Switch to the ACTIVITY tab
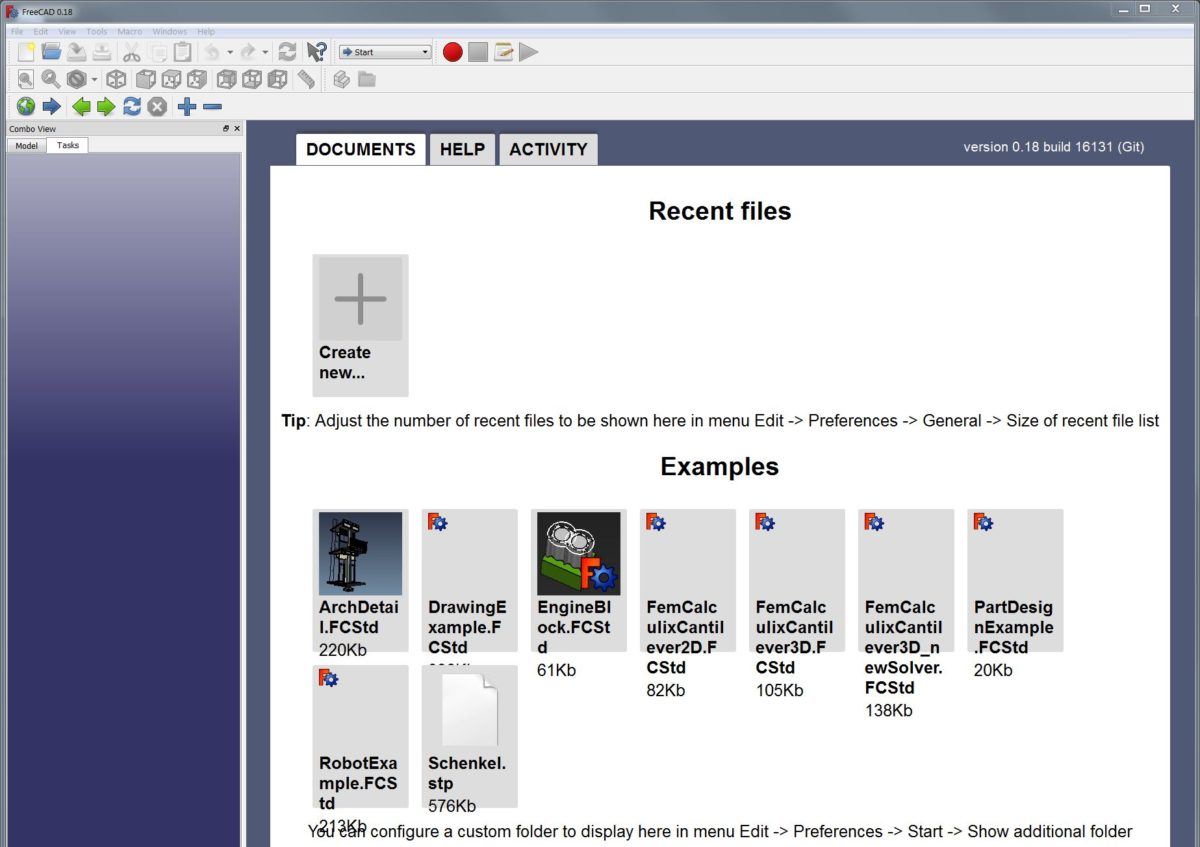Viewport: 1200px width, 847px height. [548, 149]
